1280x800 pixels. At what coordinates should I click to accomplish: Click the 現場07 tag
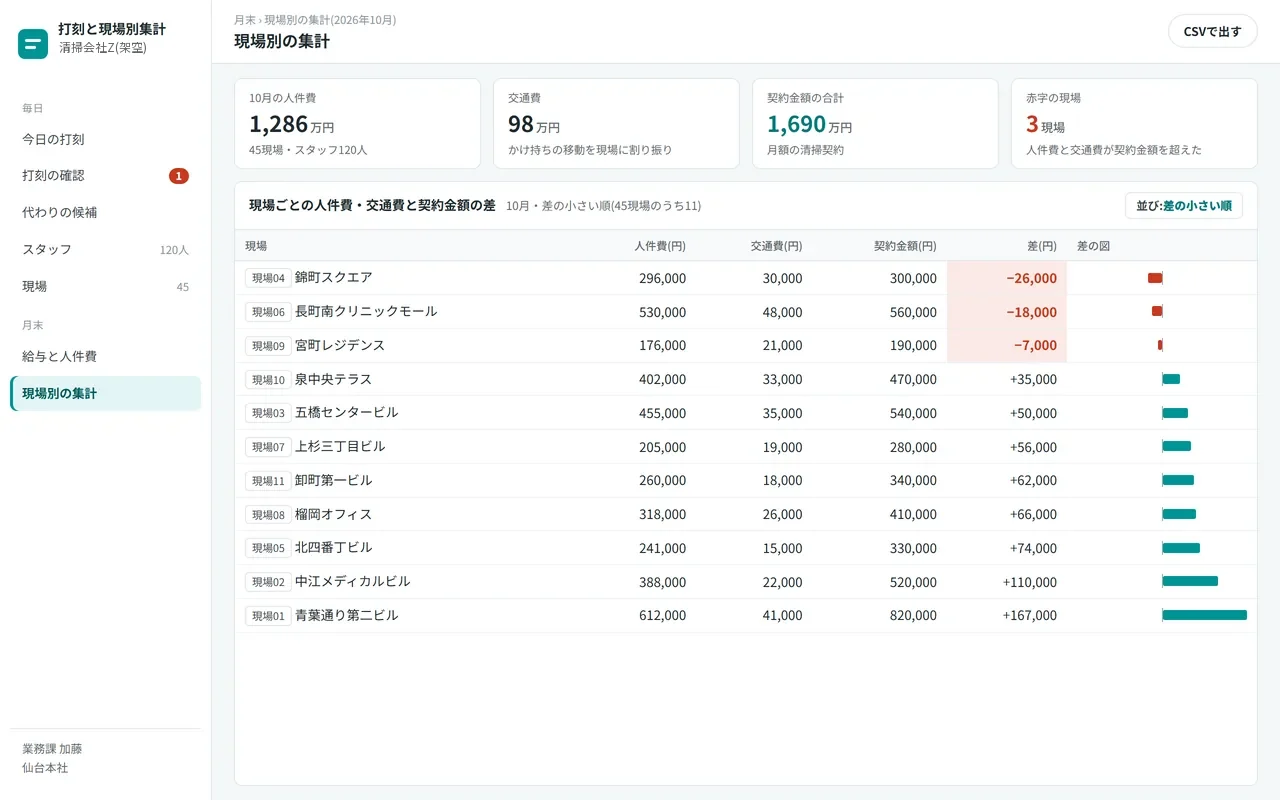click(268, 447)
